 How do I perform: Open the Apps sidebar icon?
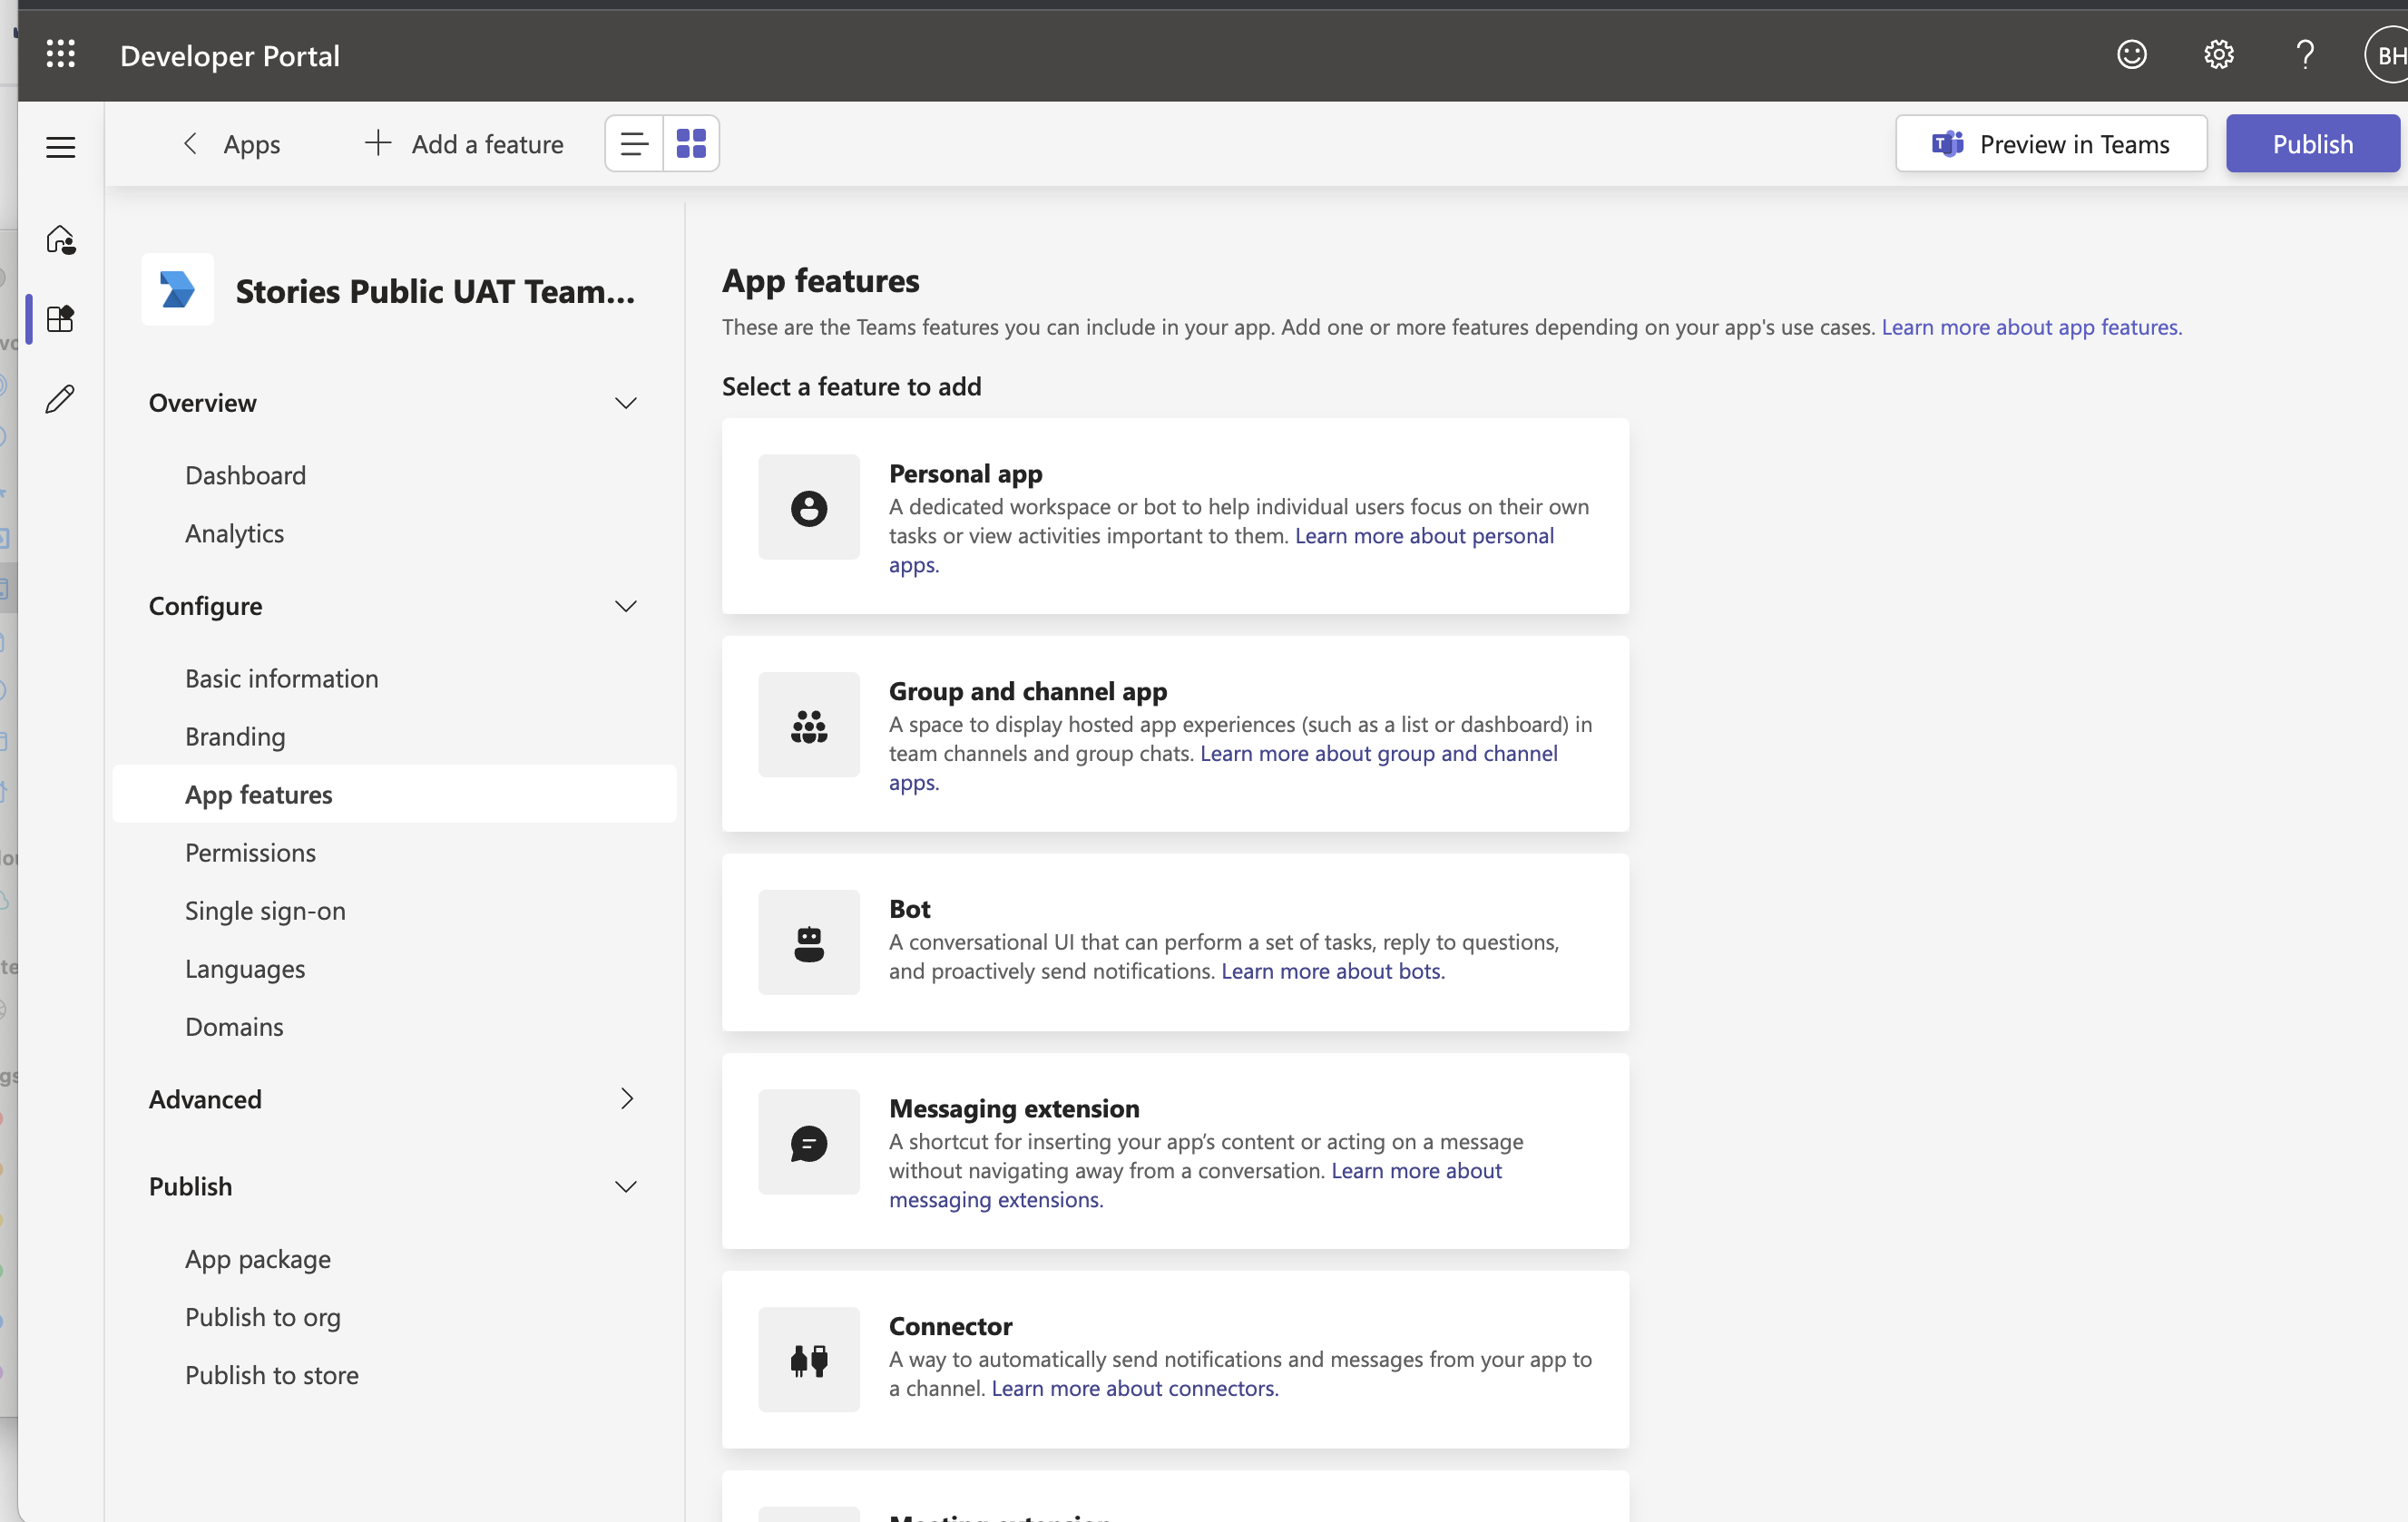tap(61, 319)
